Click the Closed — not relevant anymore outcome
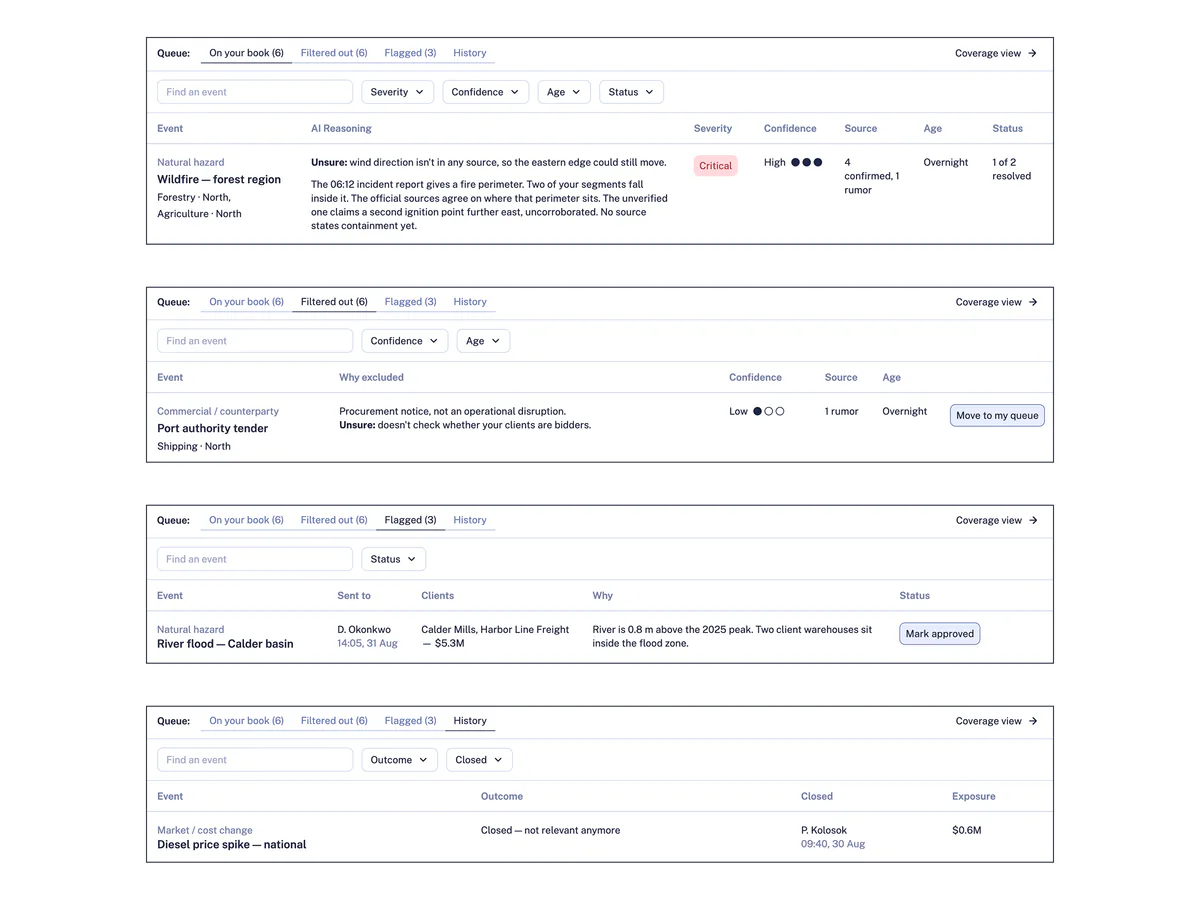This screenshot has height=900, width=1200. [550, 830]
